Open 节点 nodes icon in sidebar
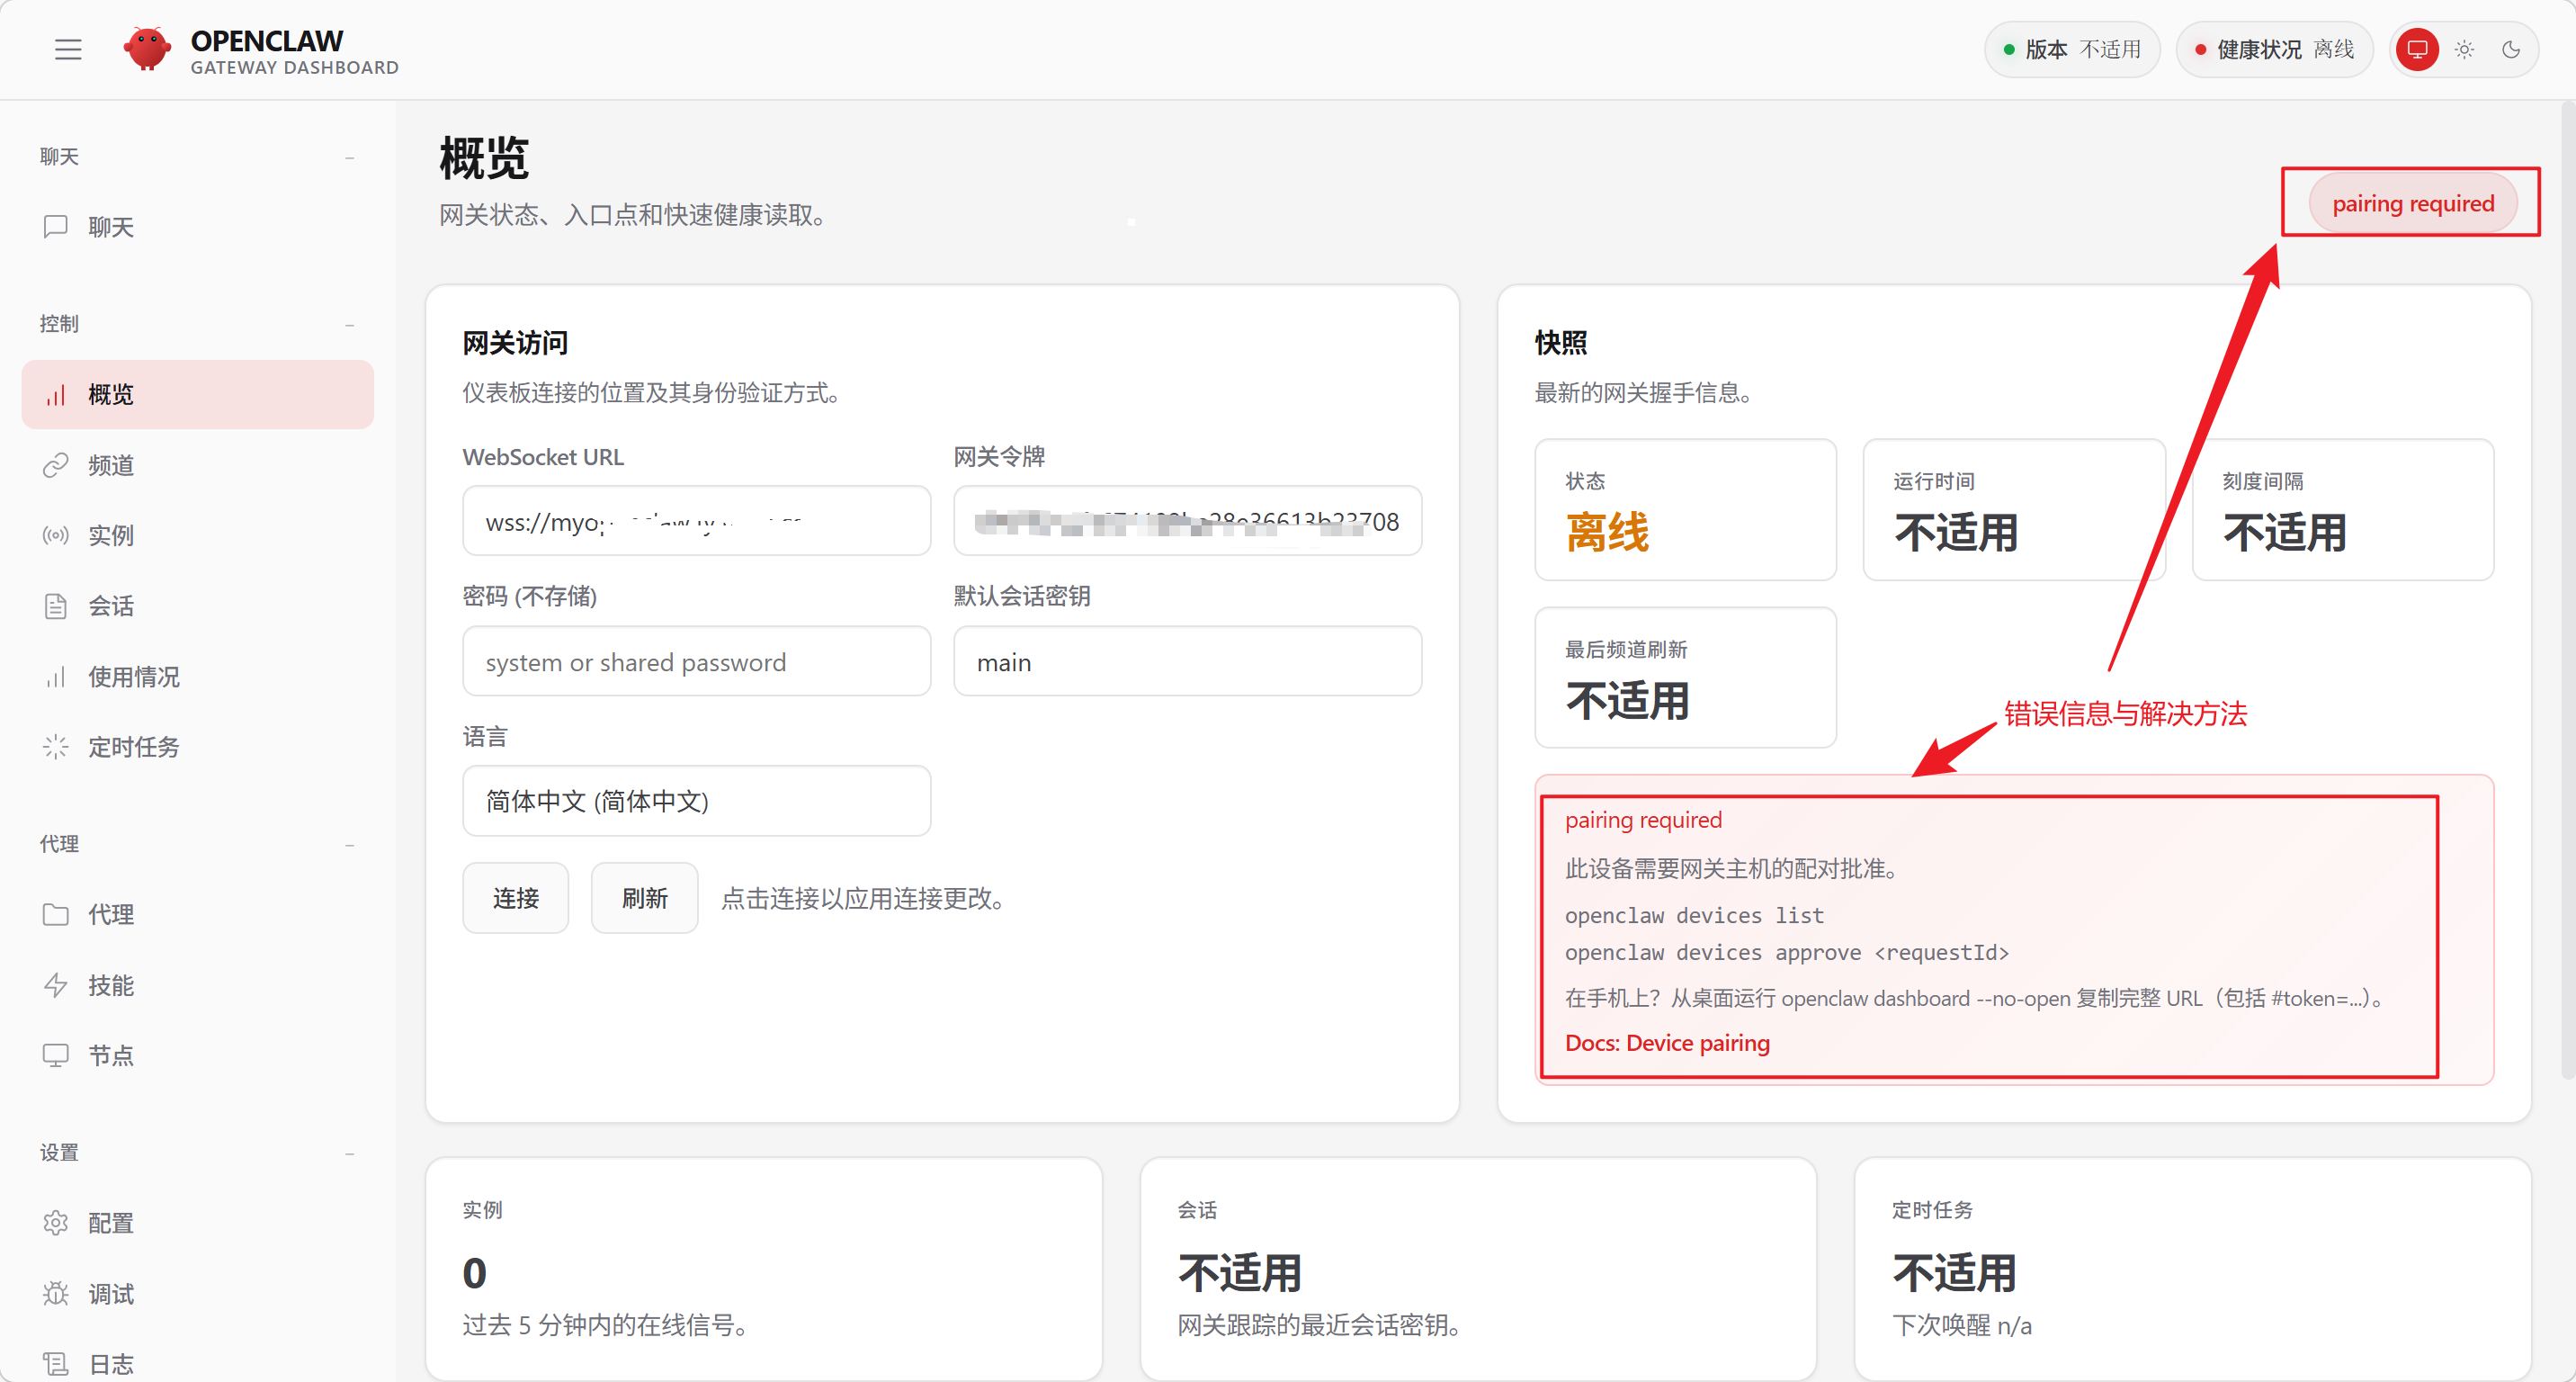 coord(57,1054)
